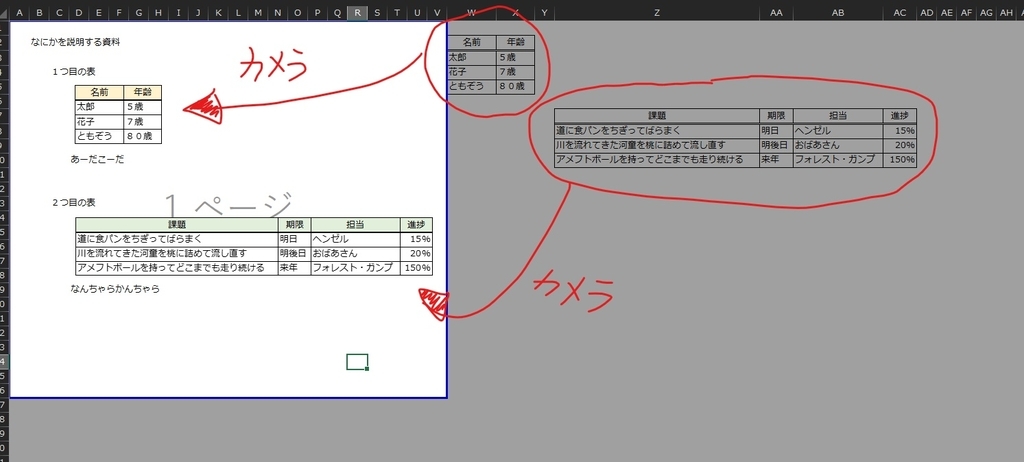Screen dimensions: 1024x462
Task: Select column AB header
Action: click(x=838, y=12)
